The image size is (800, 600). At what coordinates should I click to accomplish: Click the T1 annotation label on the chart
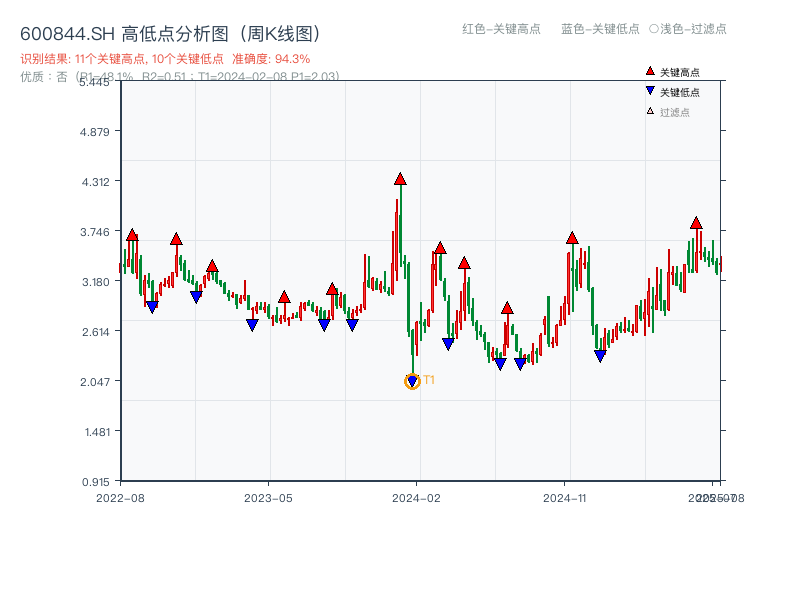tap(430, 379)
